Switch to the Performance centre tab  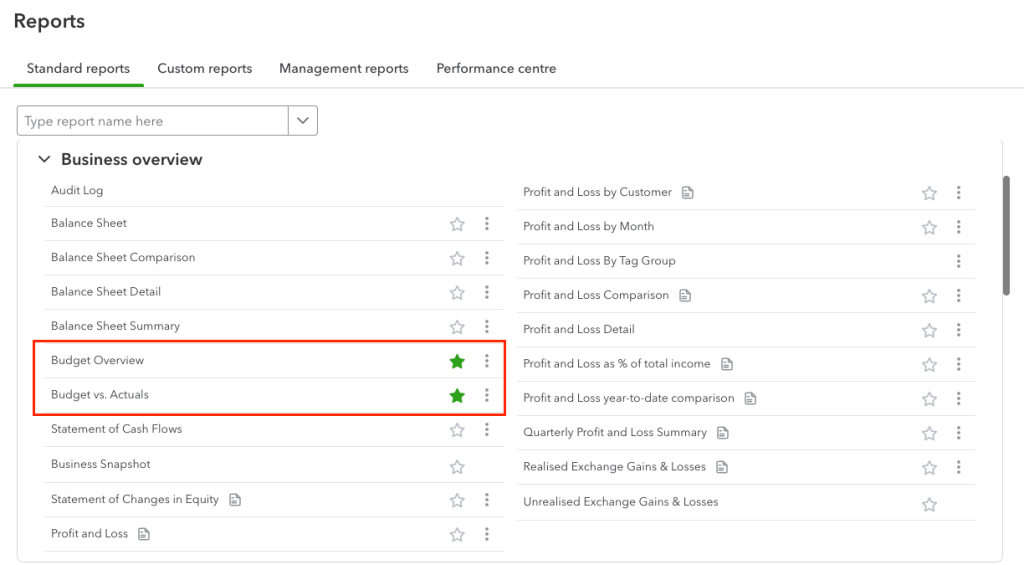click(496, 69)
